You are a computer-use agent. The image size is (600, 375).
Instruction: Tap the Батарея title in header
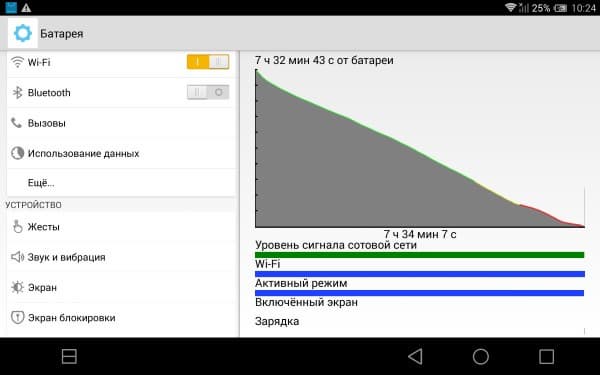(x=62, y=34)
